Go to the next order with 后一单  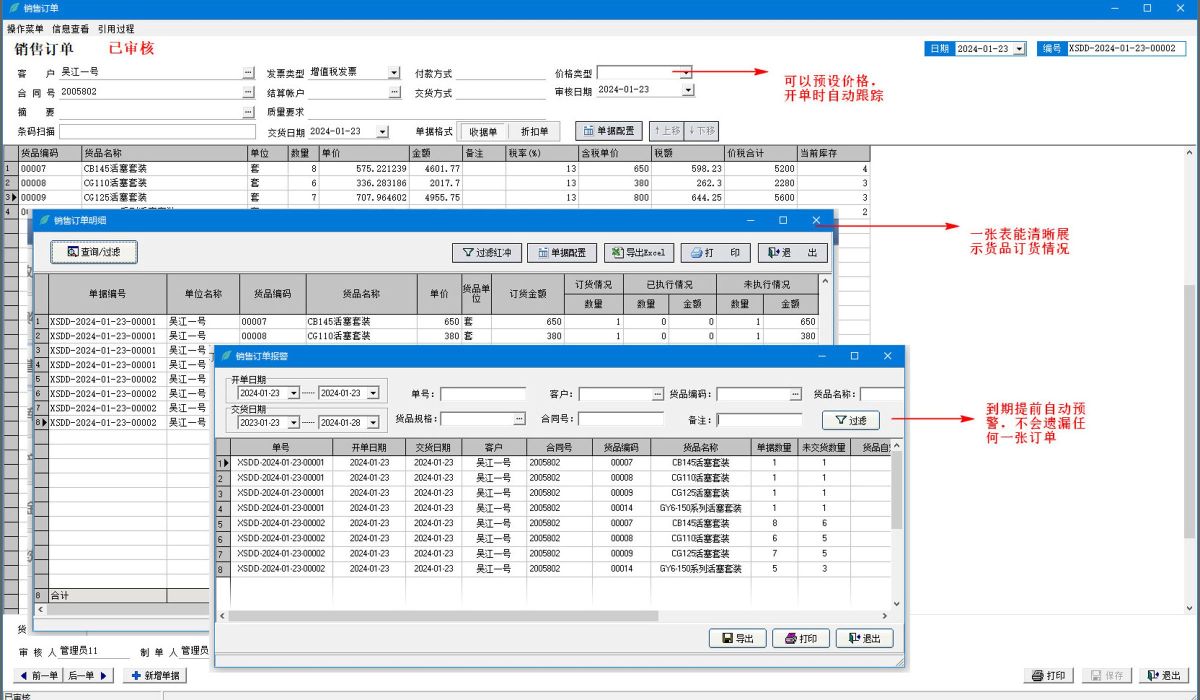click(x=88, y=676)
